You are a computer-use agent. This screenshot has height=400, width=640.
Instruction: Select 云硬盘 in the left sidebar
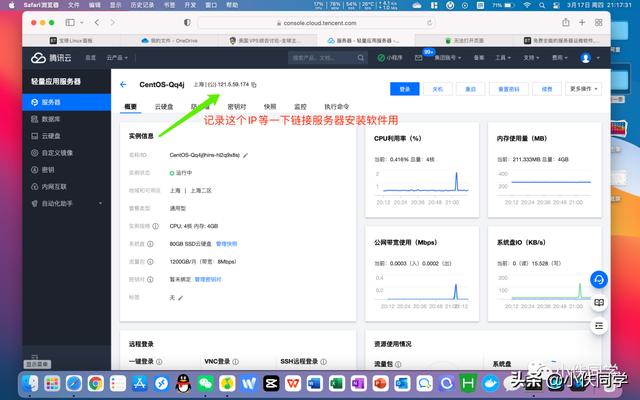[67, 136]
